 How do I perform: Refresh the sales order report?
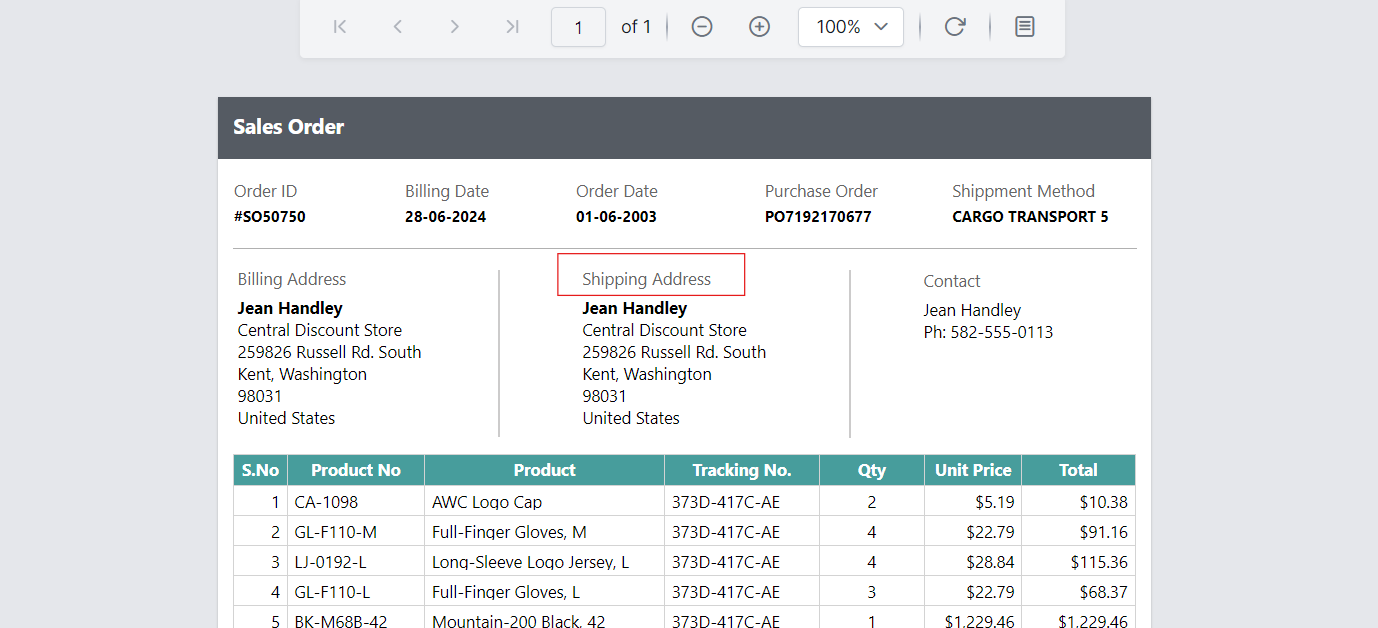(954, 26)
